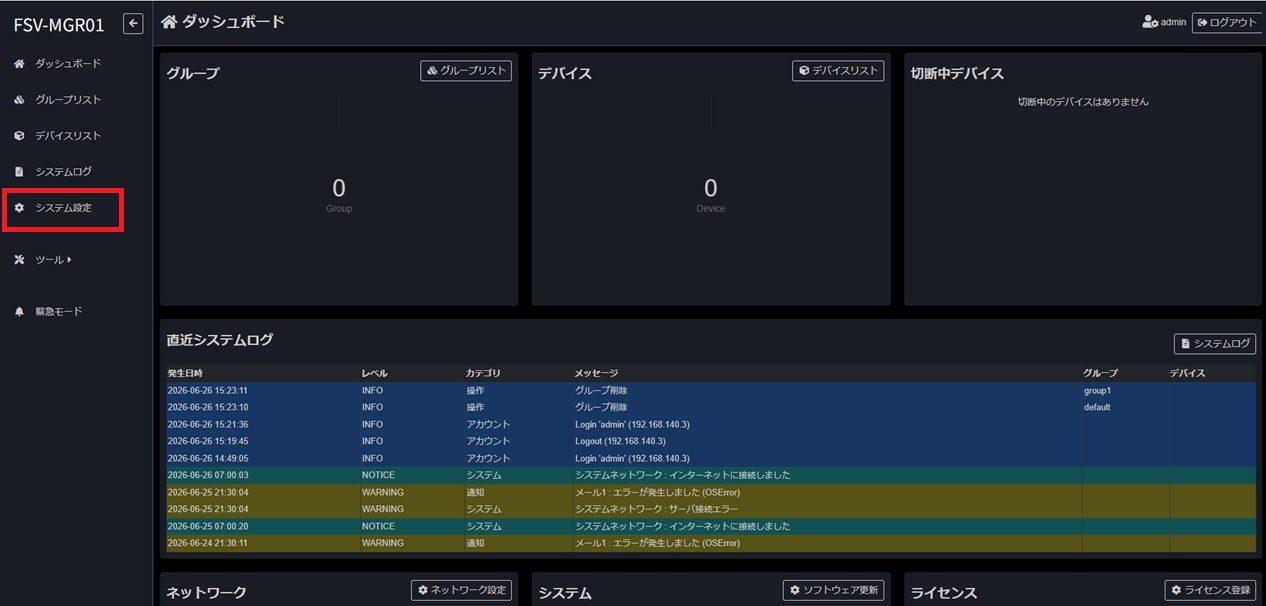Click the グループリスト button in group card
1266x606 pixels.
coord(466,71)
